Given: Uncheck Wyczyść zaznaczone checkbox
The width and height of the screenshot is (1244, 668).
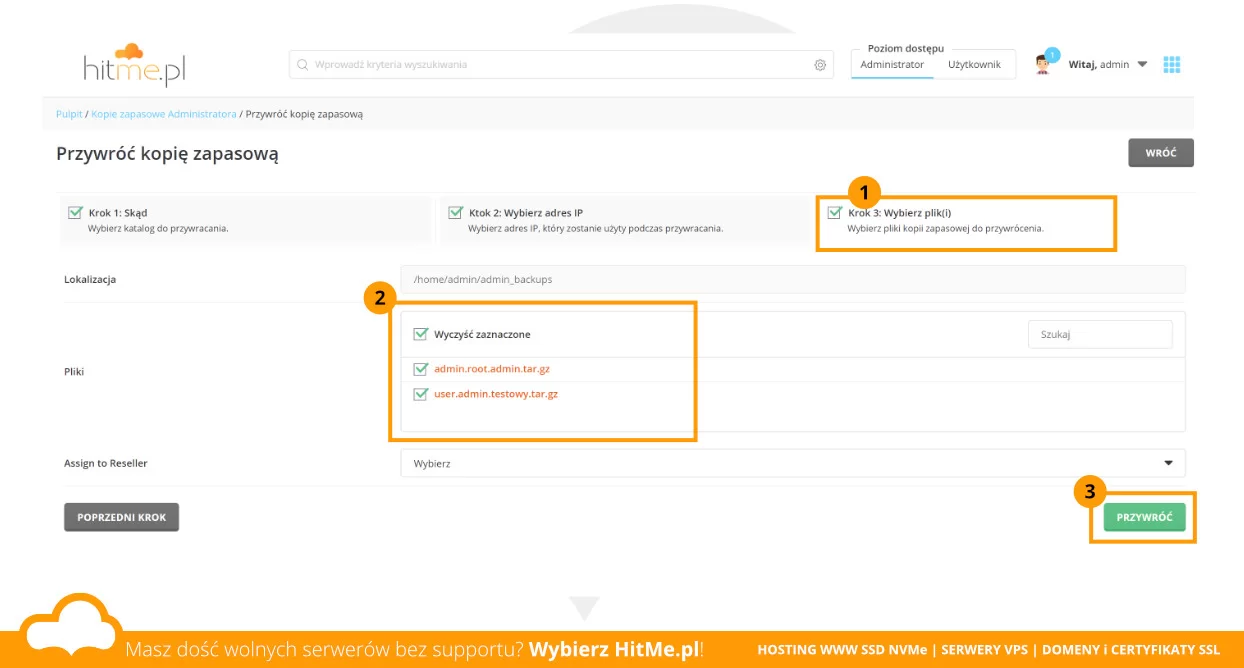Looking at the screenshot, I should (420, 334).
